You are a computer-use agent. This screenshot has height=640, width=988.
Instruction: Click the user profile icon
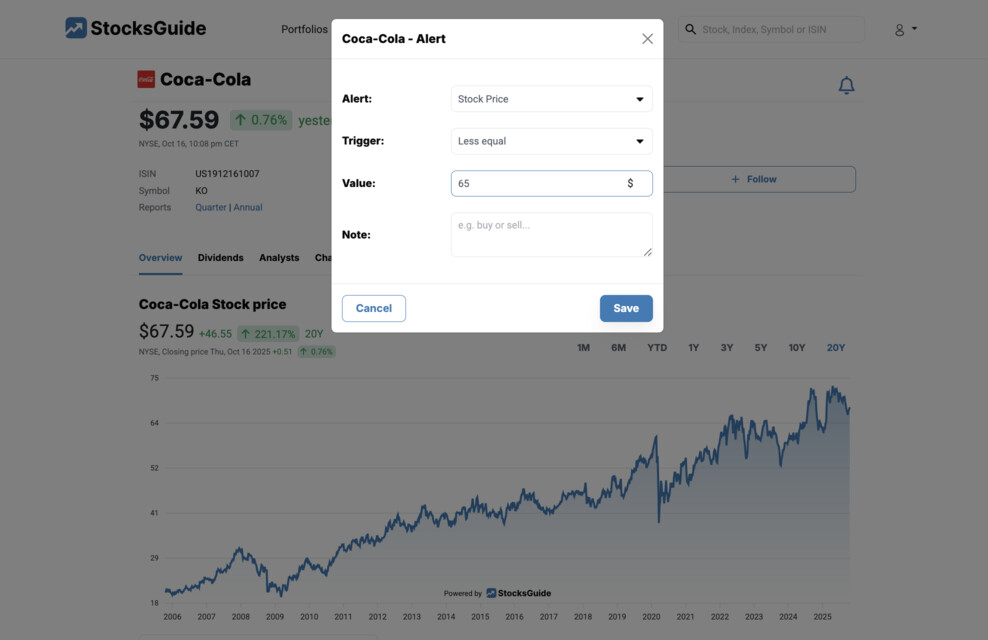[898, 29]
